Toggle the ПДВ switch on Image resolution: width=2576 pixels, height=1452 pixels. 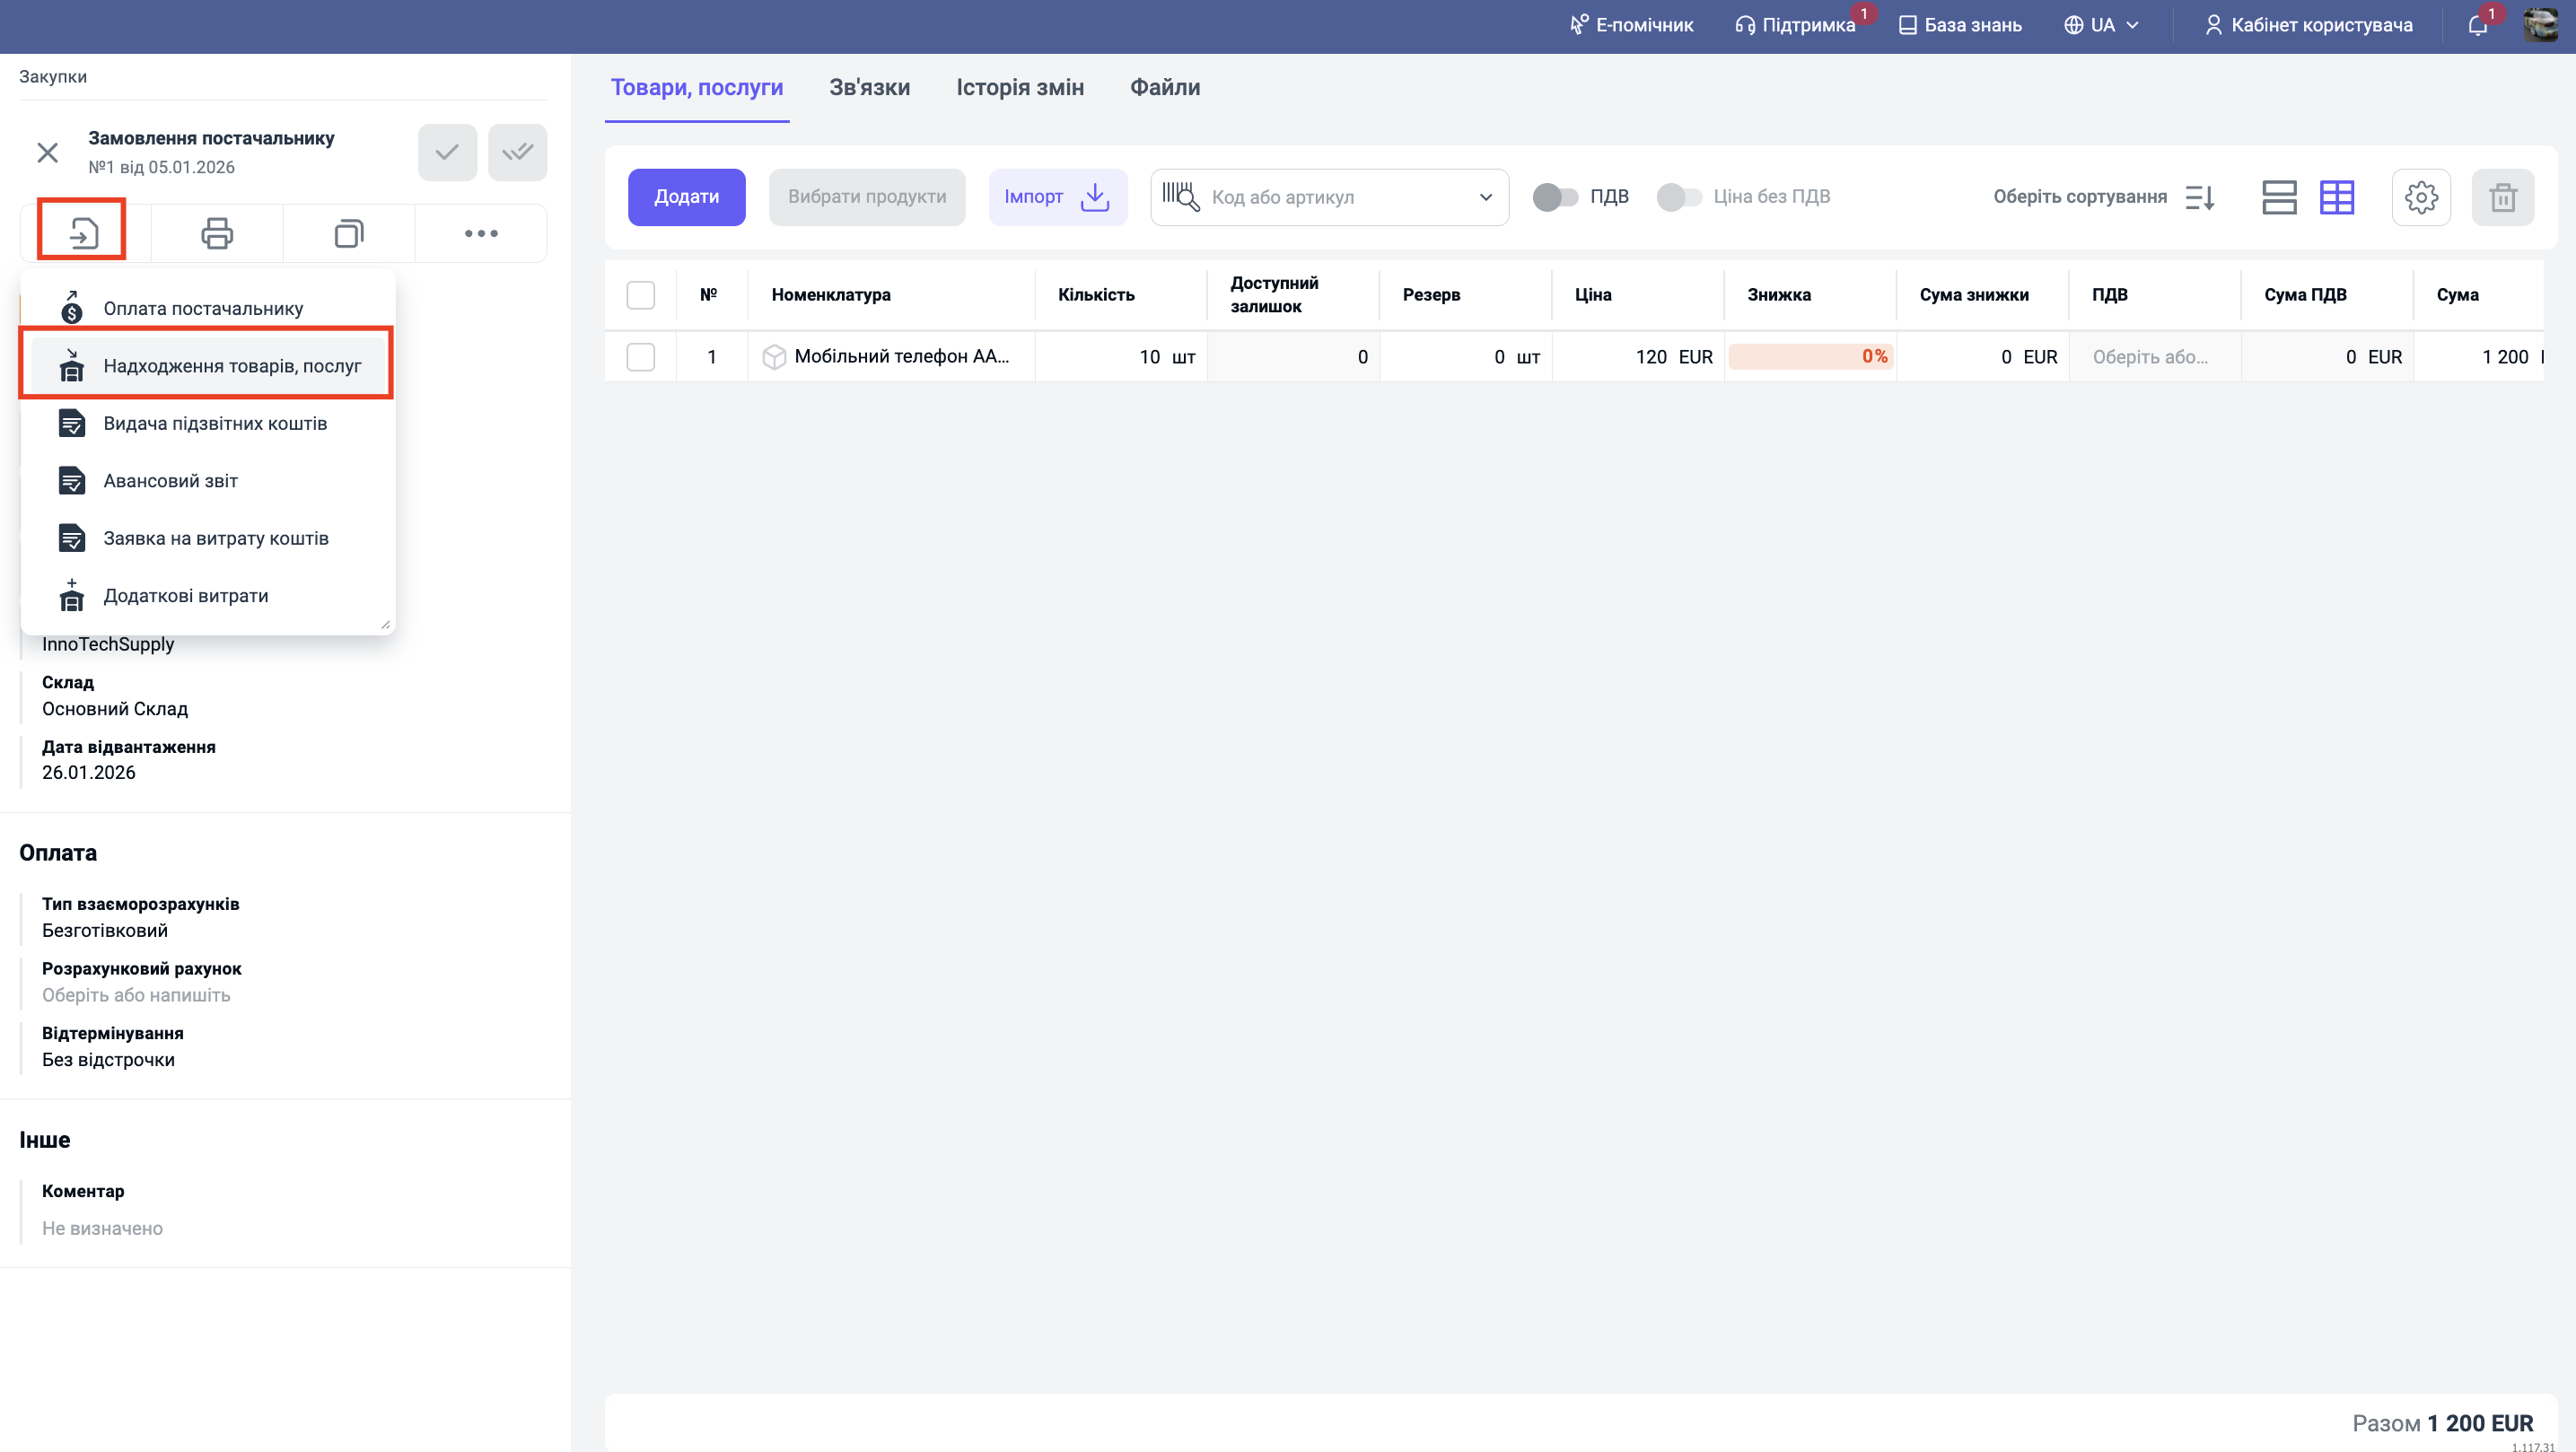(1555, 197)
